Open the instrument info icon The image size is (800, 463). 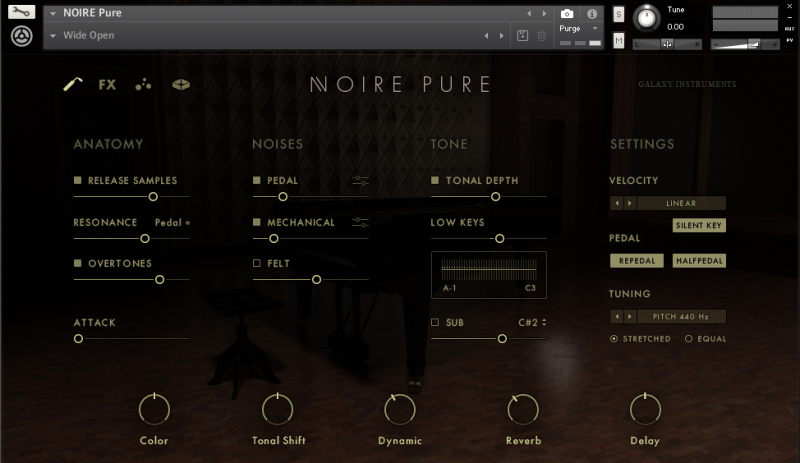(x=592, y=14)
